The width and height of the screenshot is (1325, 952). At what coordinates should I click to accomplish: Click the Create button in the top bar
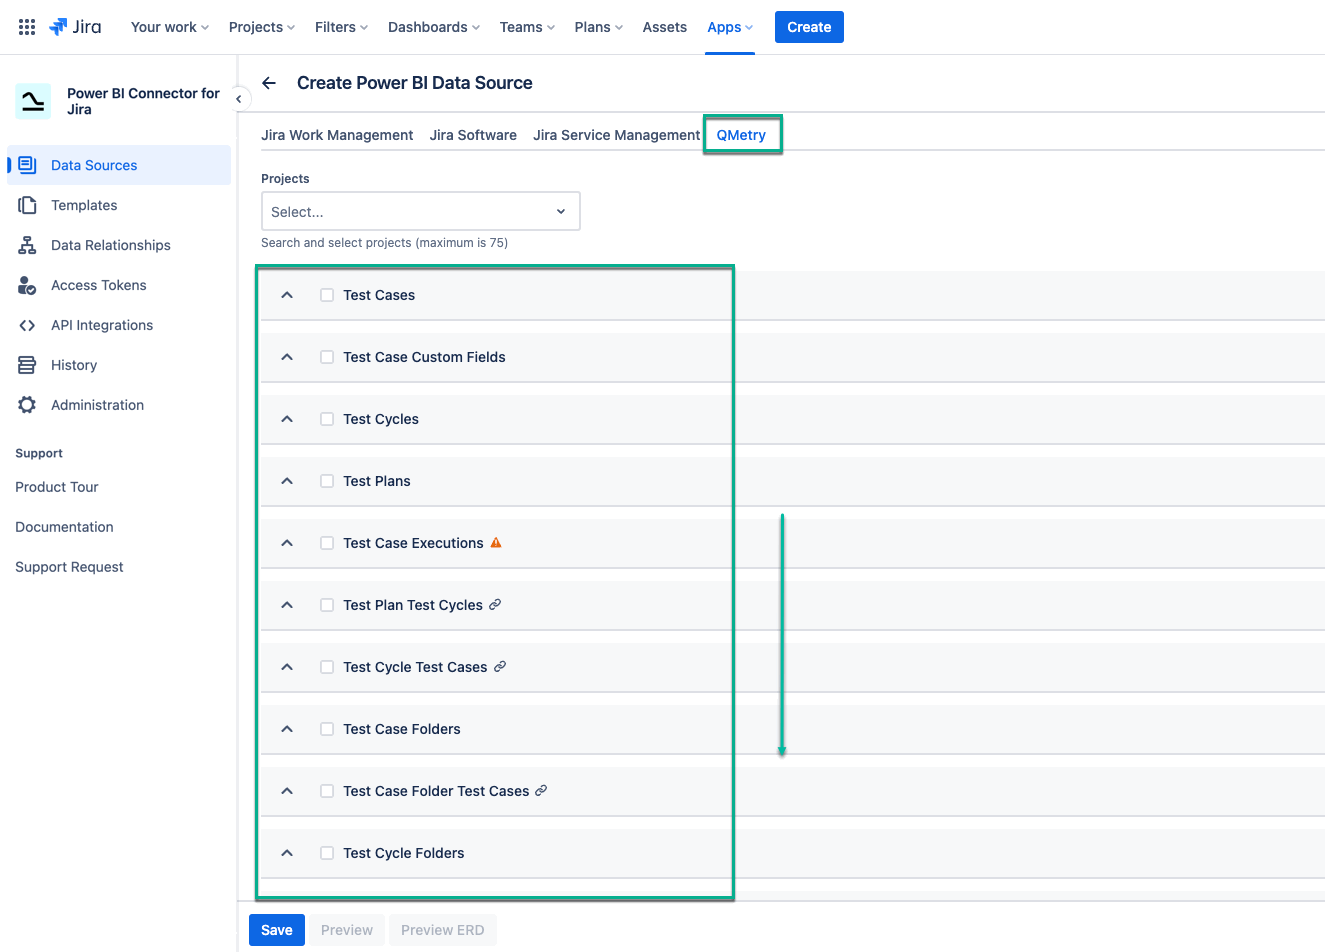(x=808, y=26)
